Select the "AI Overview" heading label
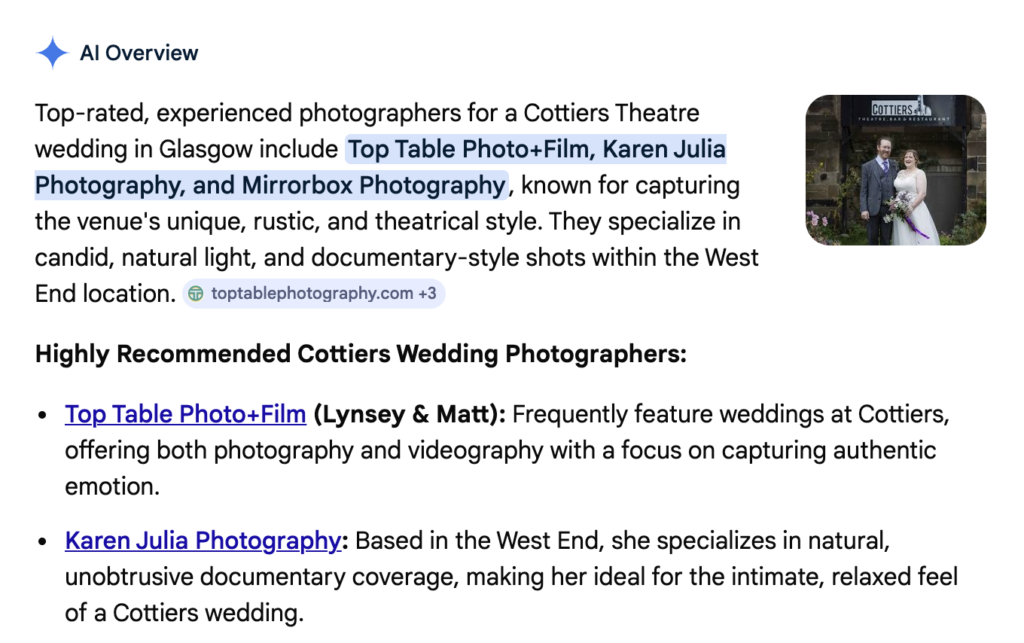Screen dimensions: 1024x643 (139, 53)
